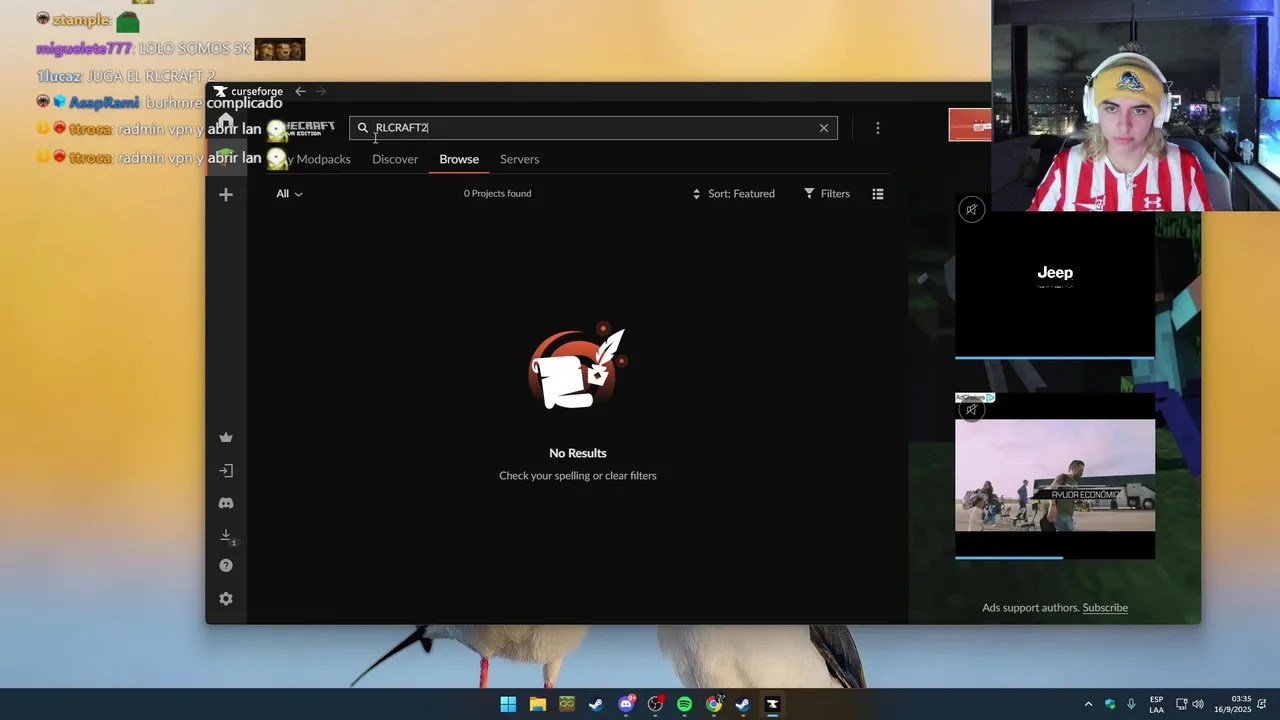
Task: Open the notifications bell in tray
Action: pyautogui.click(x=1263, y=704)
